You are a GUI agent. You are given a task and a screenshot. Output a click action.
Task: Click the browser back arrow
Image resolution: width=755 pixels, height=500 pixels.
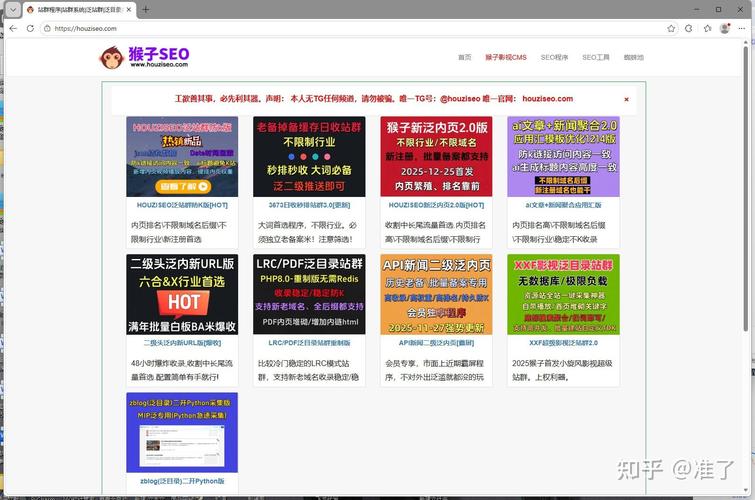[x=13, y=28]
